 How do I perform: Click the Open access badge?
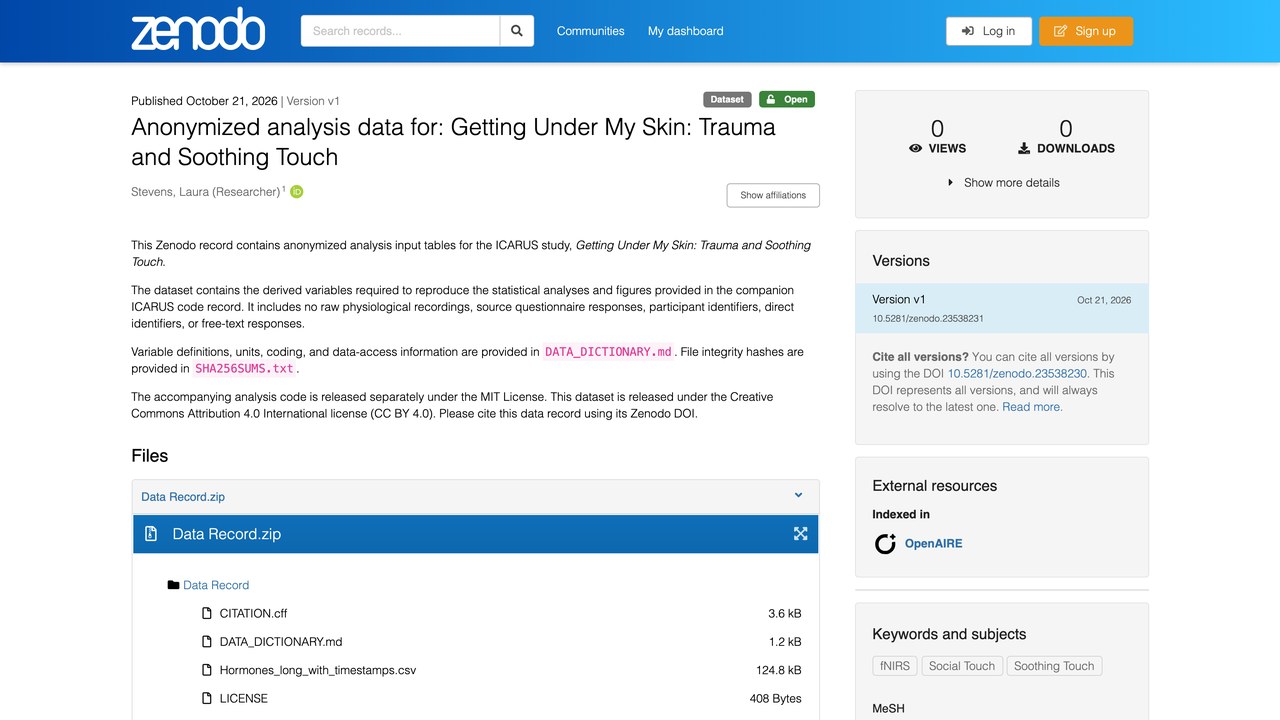(787, 99)
